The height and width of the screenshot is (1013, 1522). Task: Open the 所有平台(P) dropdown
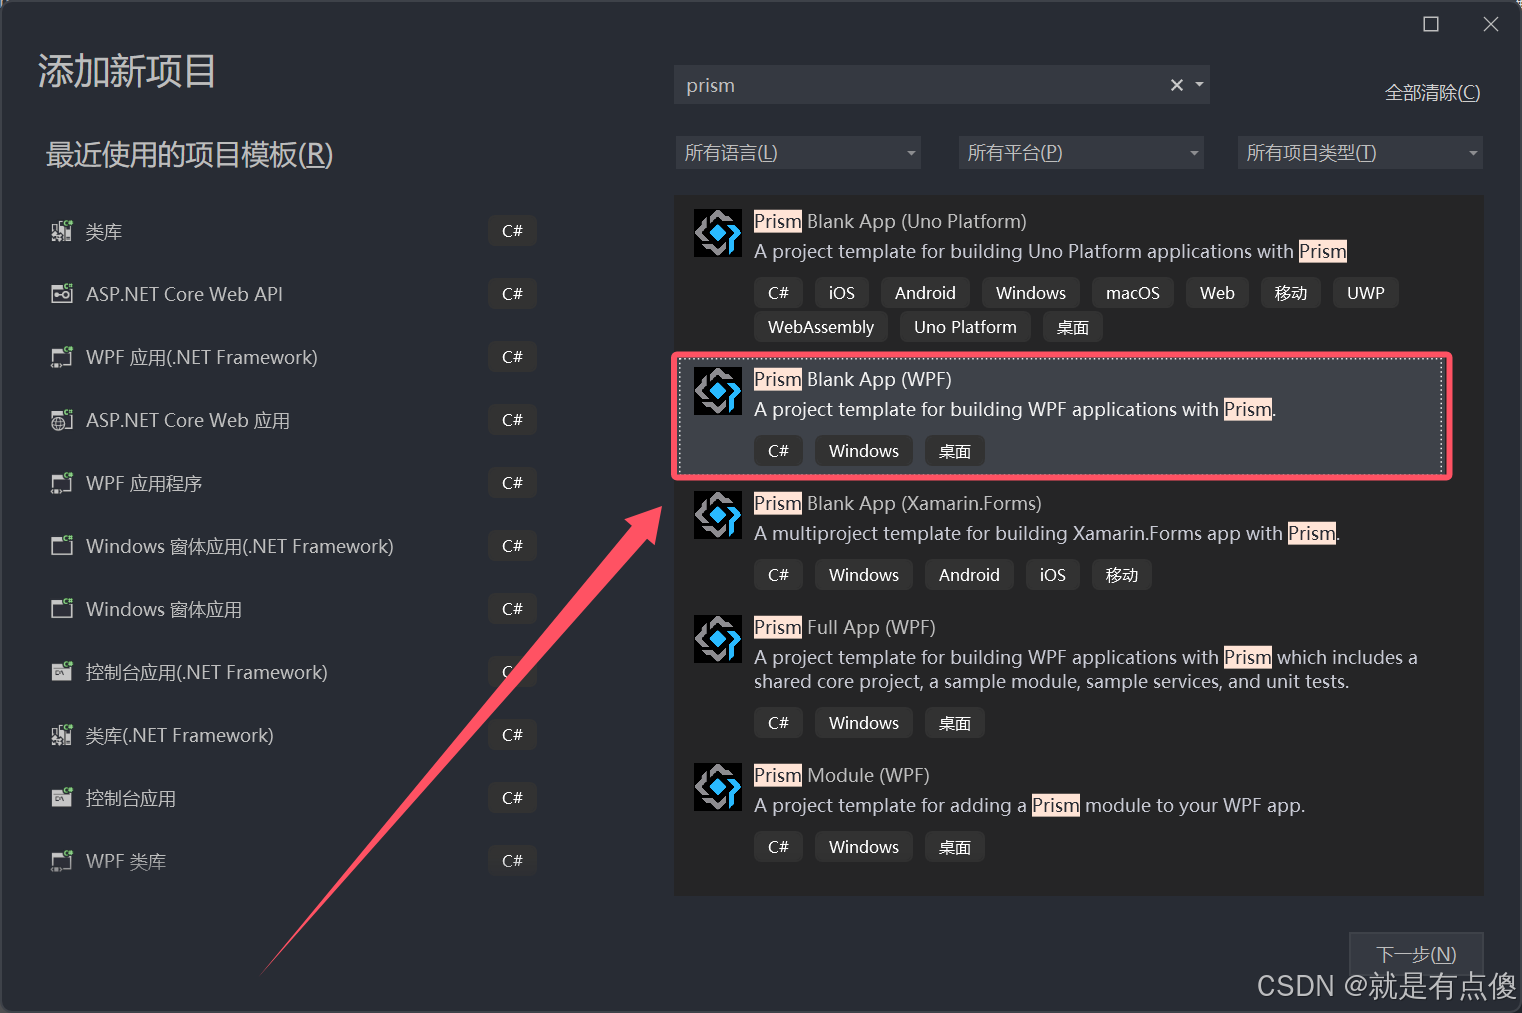point(1081,153)
